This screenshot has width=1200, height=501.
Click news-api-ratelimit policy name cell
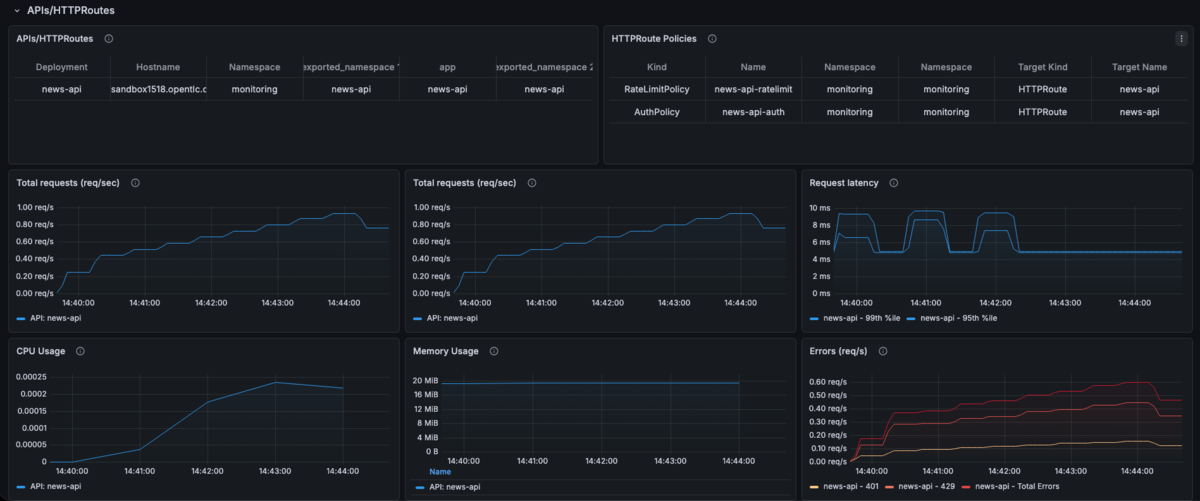[753, 89]
